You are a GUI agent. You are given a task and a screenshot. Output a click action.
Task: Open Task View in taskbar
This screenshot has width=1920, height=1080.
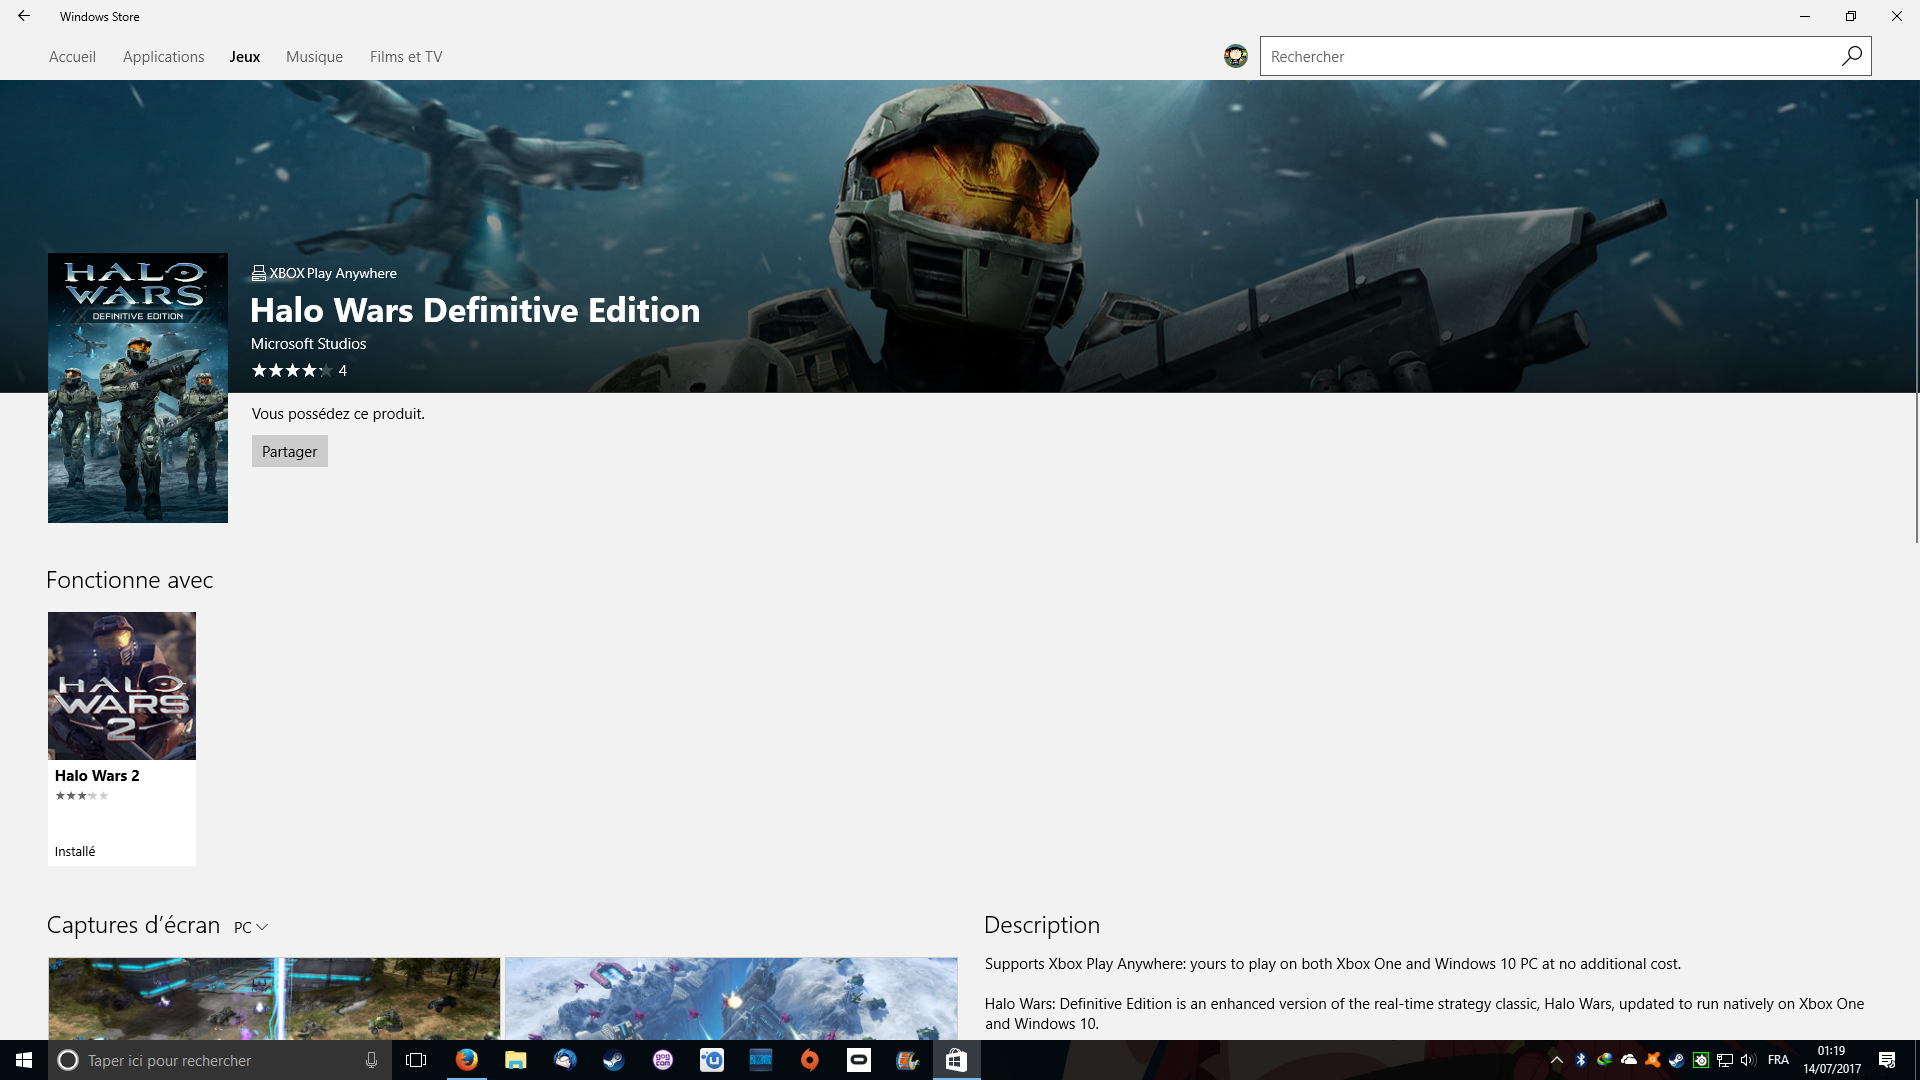point(416,1060)
